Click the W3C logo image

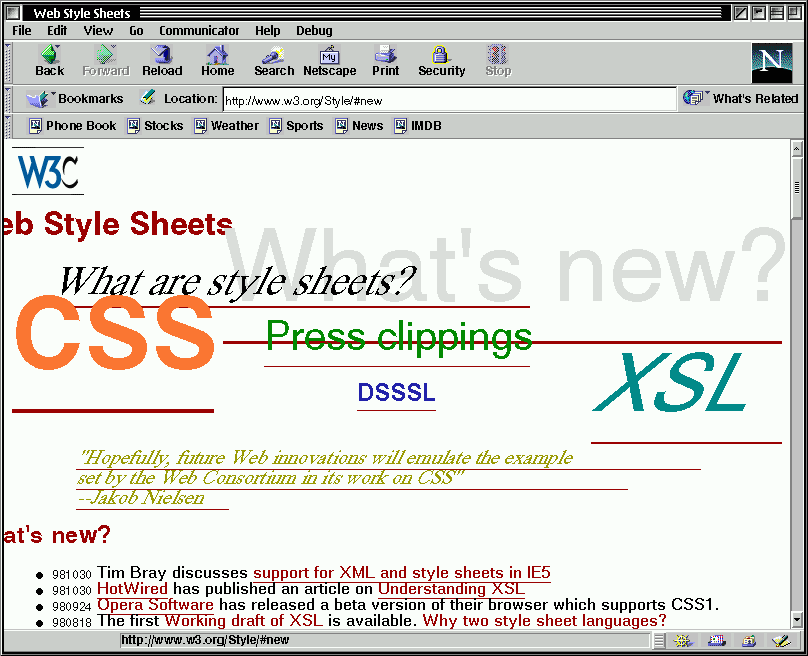[48, 172]
